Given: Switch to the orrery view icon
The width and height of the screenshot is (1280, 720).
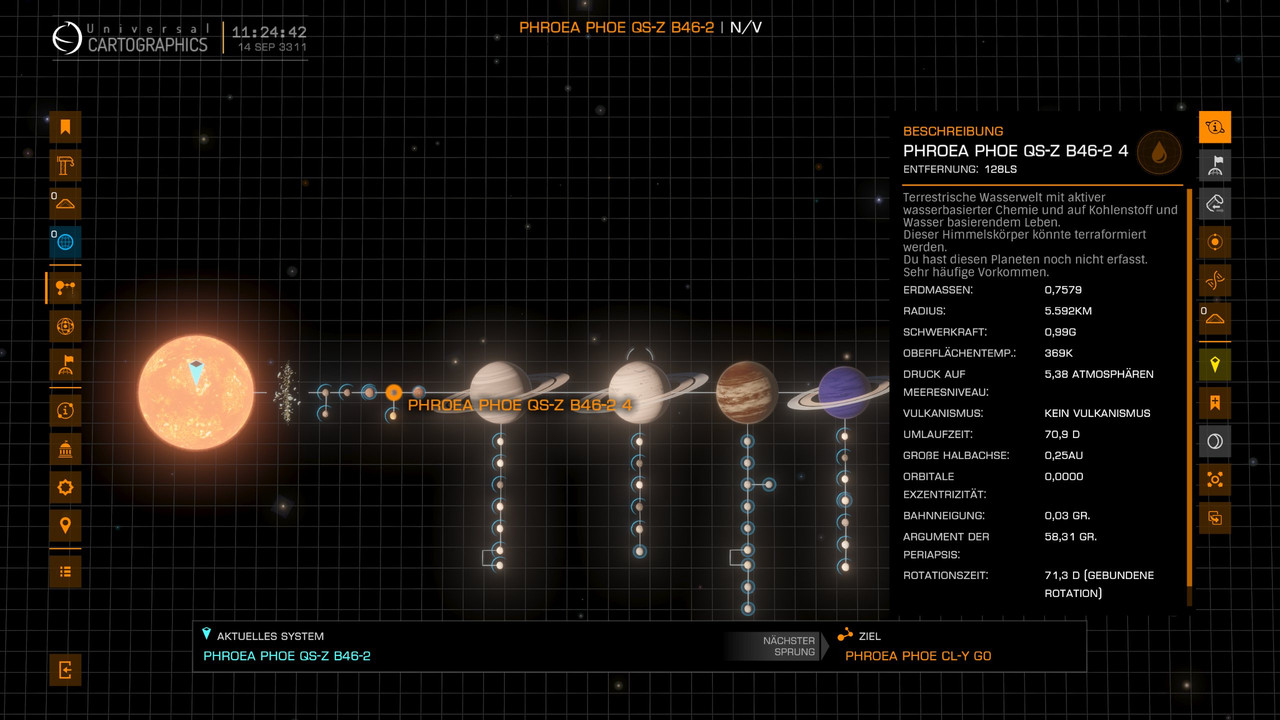Looking at the screenshot, I should point(65,326).
